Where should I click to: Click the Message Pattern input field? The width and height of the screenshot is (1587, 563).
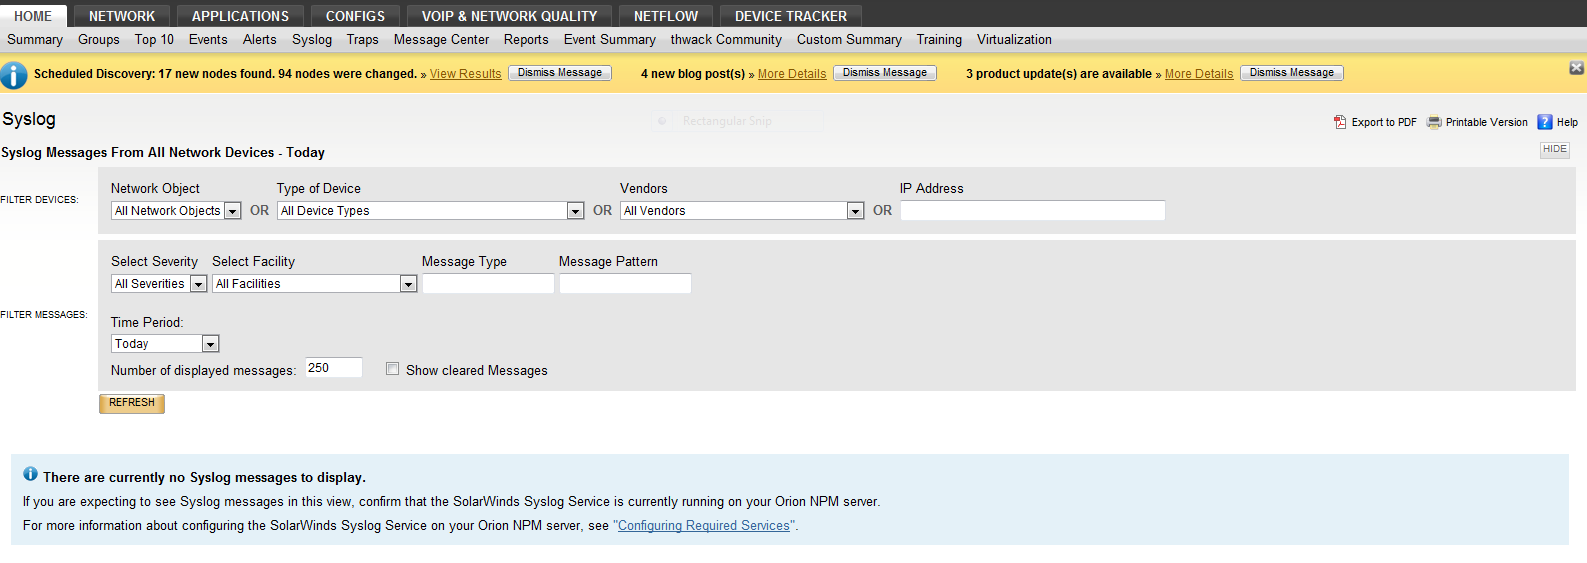tap(625, 284)
